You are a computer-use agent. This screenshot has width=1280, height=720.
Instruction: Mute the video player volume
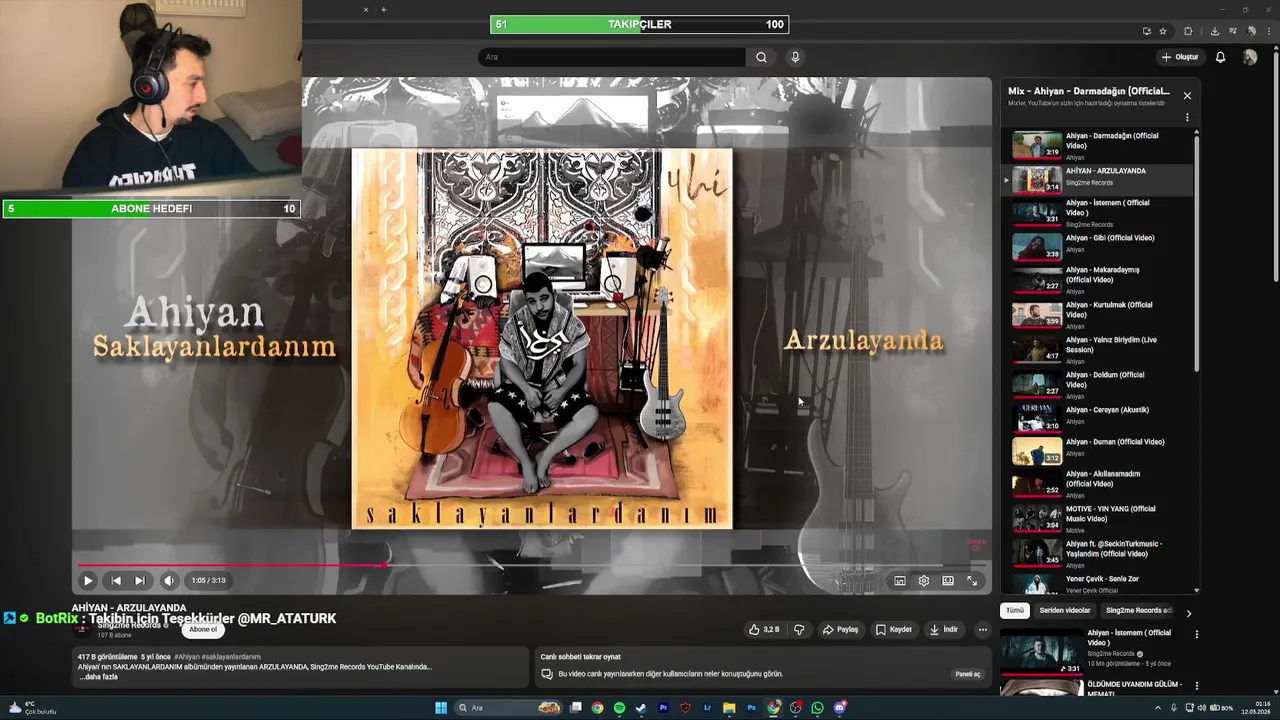pos(169,581)
